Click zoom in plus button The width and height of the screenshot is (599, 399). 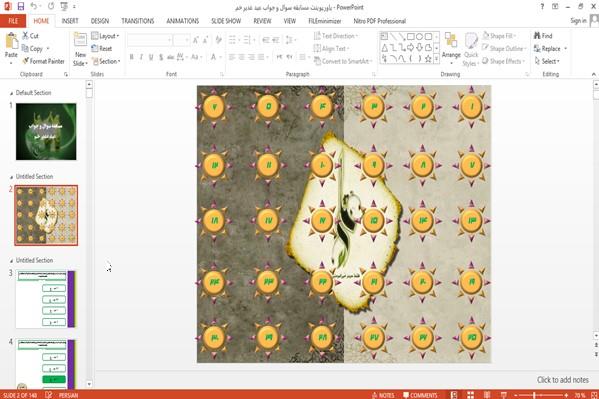click(566, 395)
